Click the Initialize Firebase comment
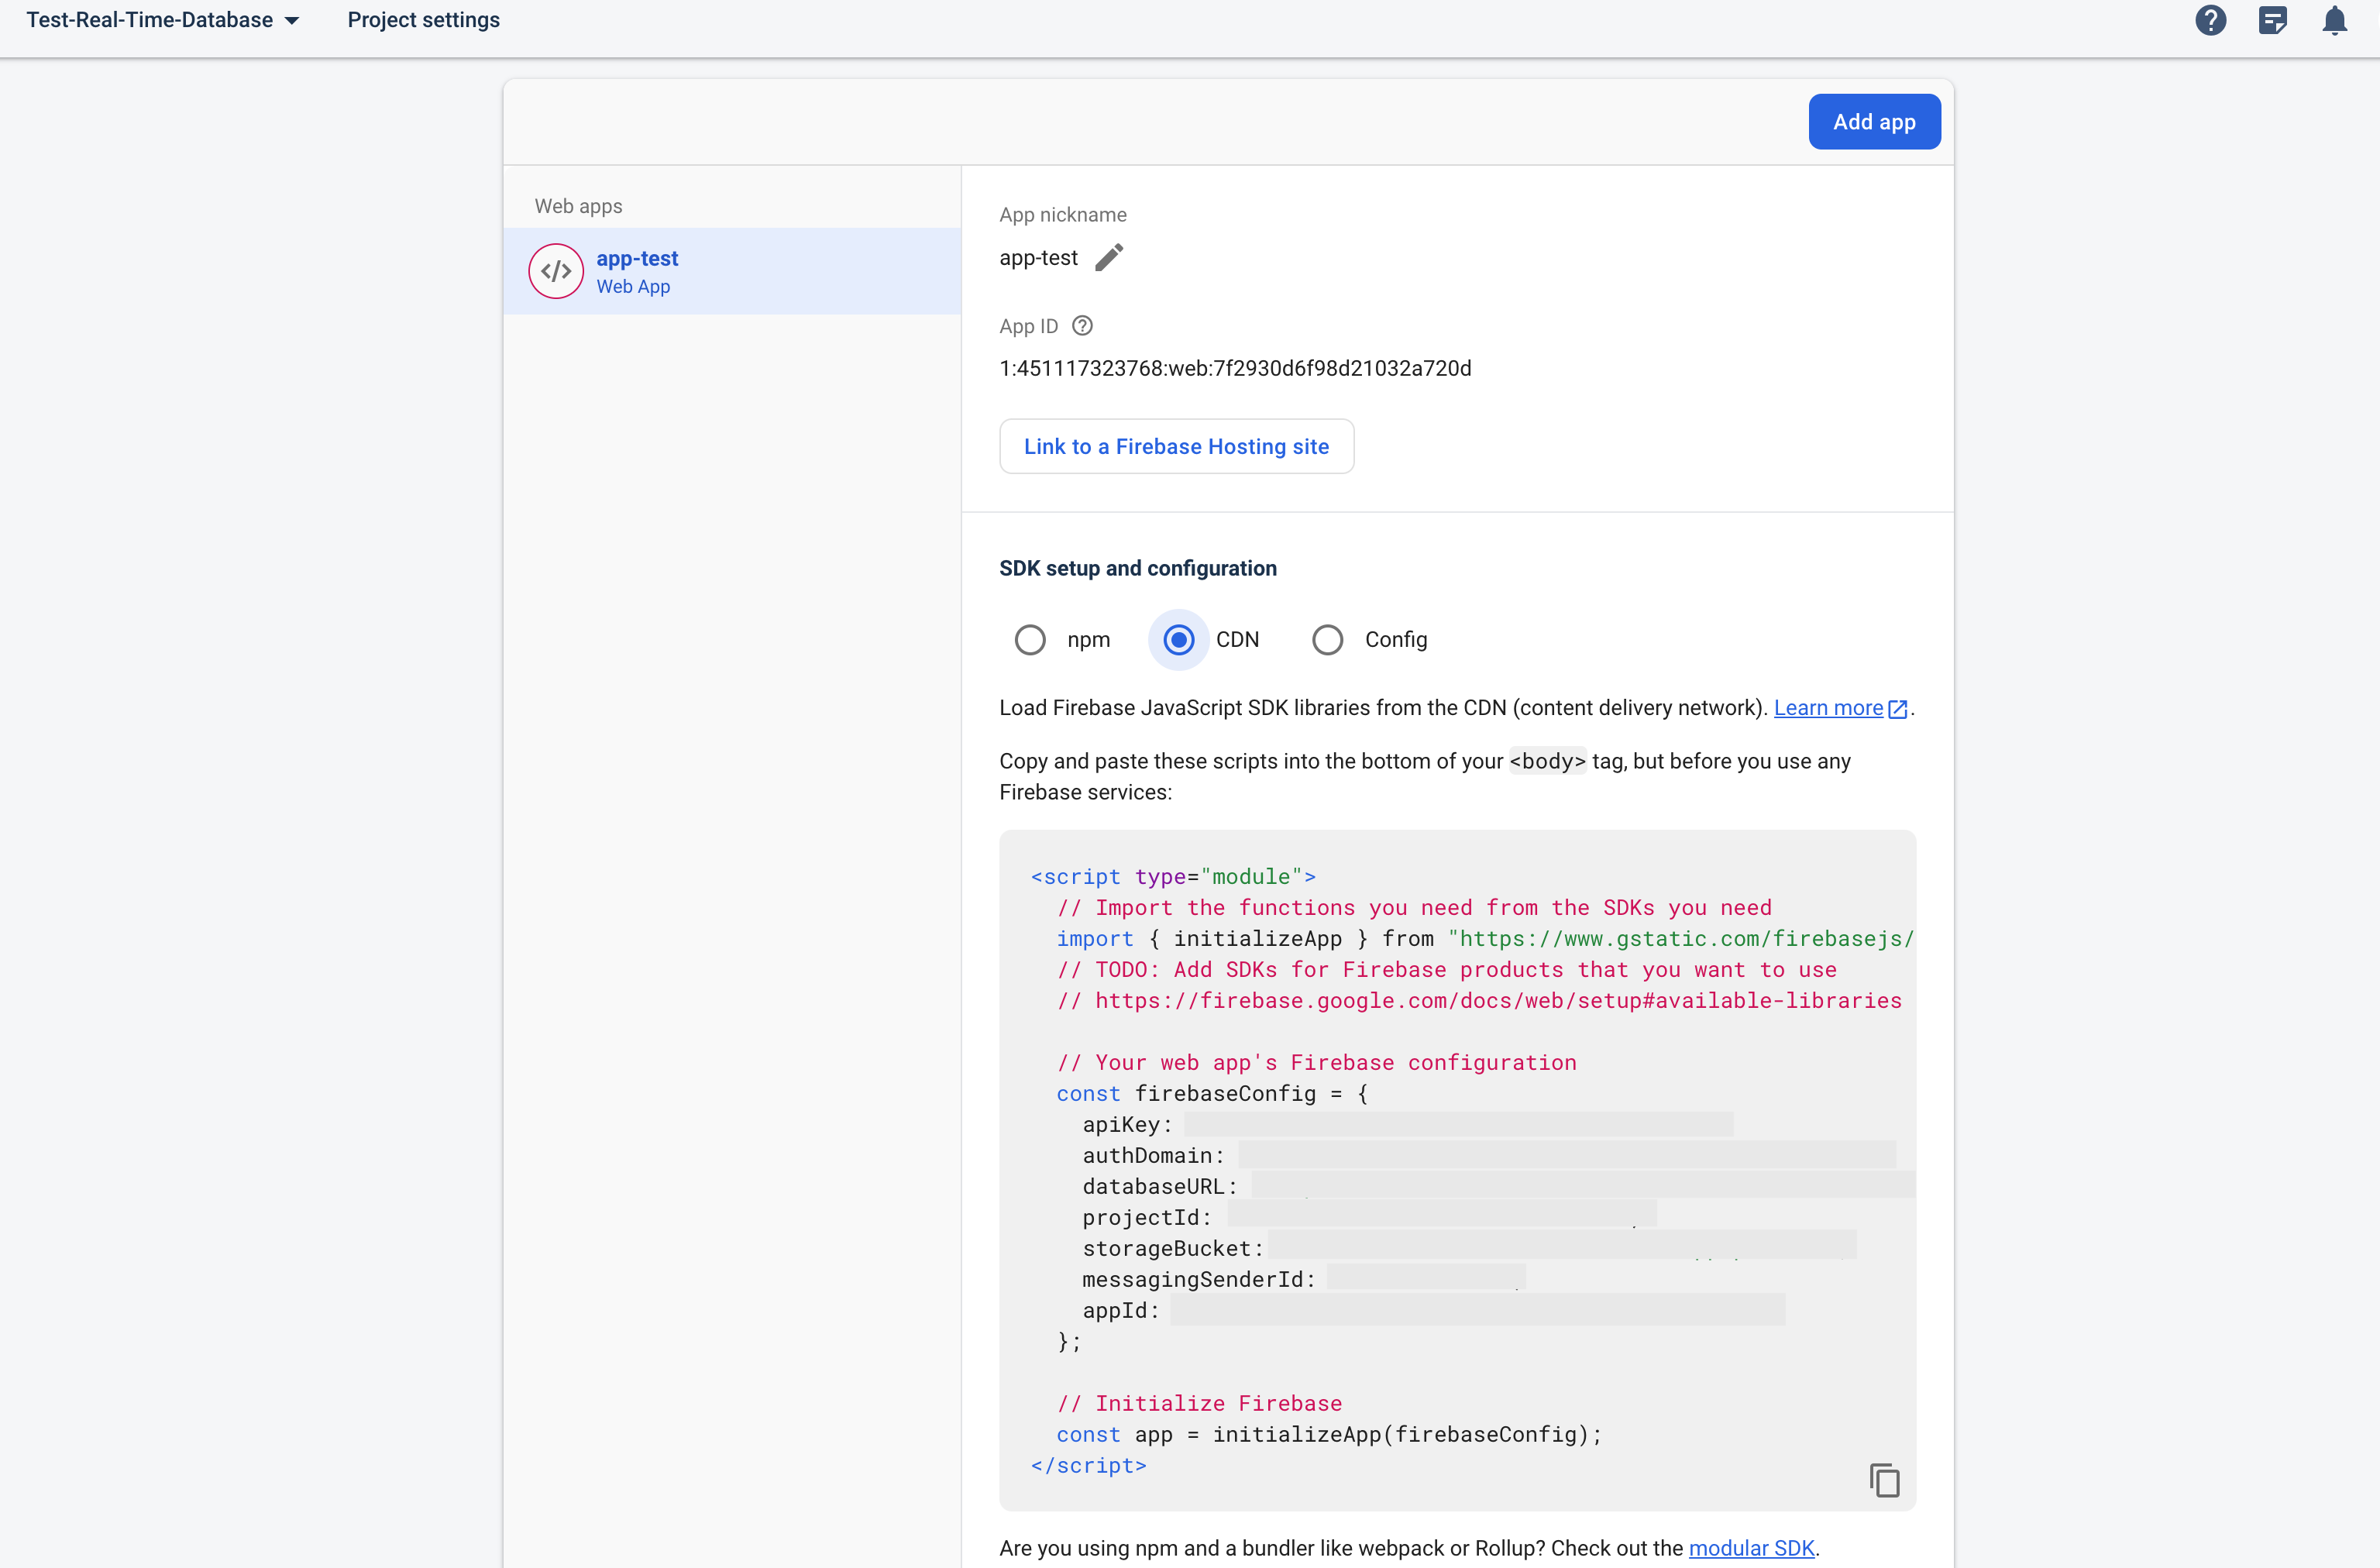2380x1568 pixels. click(x=1199, y=1403)
